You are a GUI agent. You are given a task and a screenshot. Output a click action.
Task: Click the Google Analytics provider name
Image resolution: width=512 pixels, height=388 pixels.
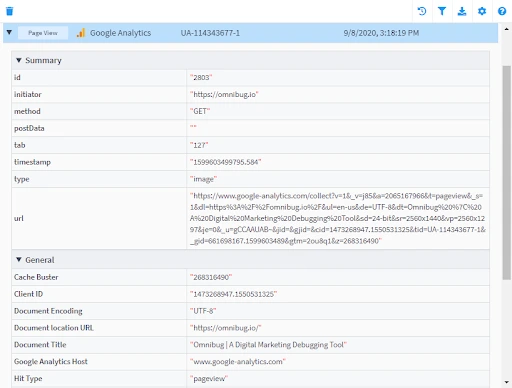(120, 33)
